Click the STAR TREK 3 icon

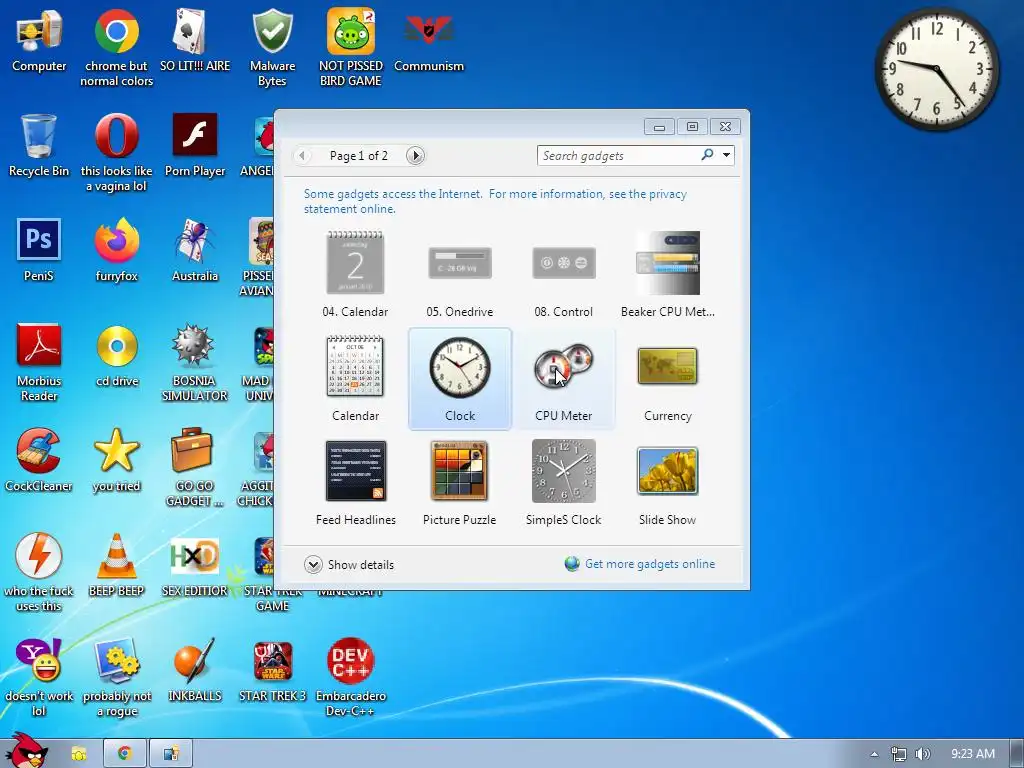point(272,670)
